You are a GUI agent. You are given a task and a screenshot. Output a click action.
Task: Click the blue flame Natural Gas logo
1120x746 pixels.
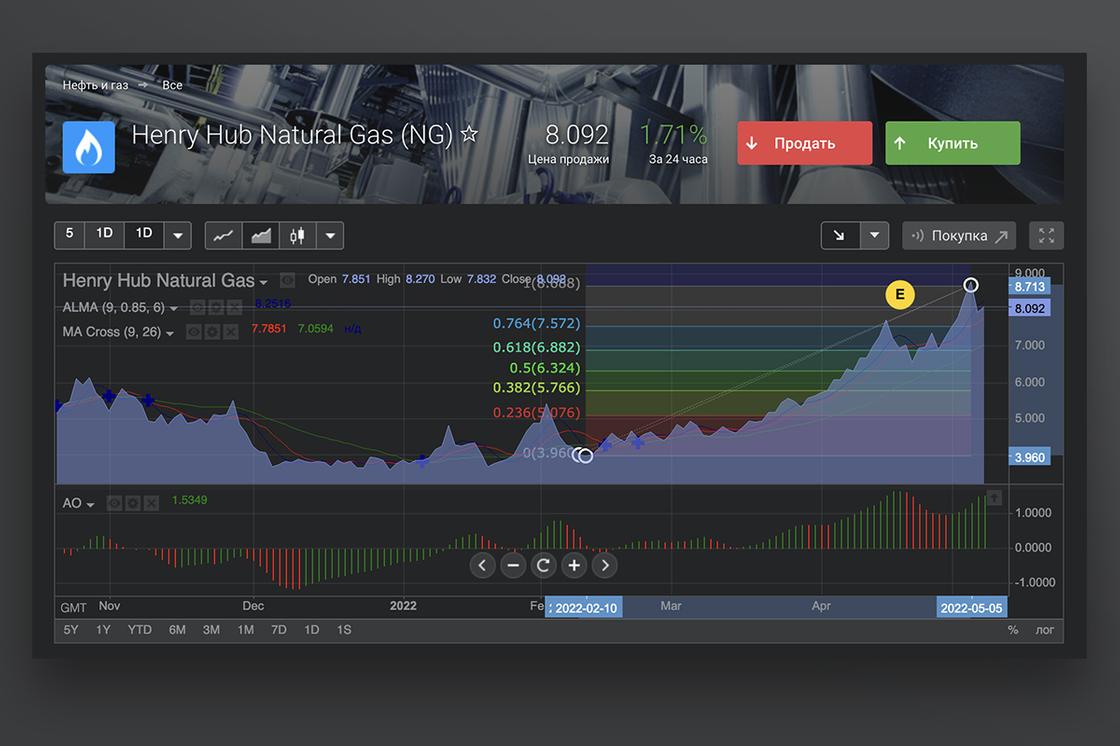point(89,147)
